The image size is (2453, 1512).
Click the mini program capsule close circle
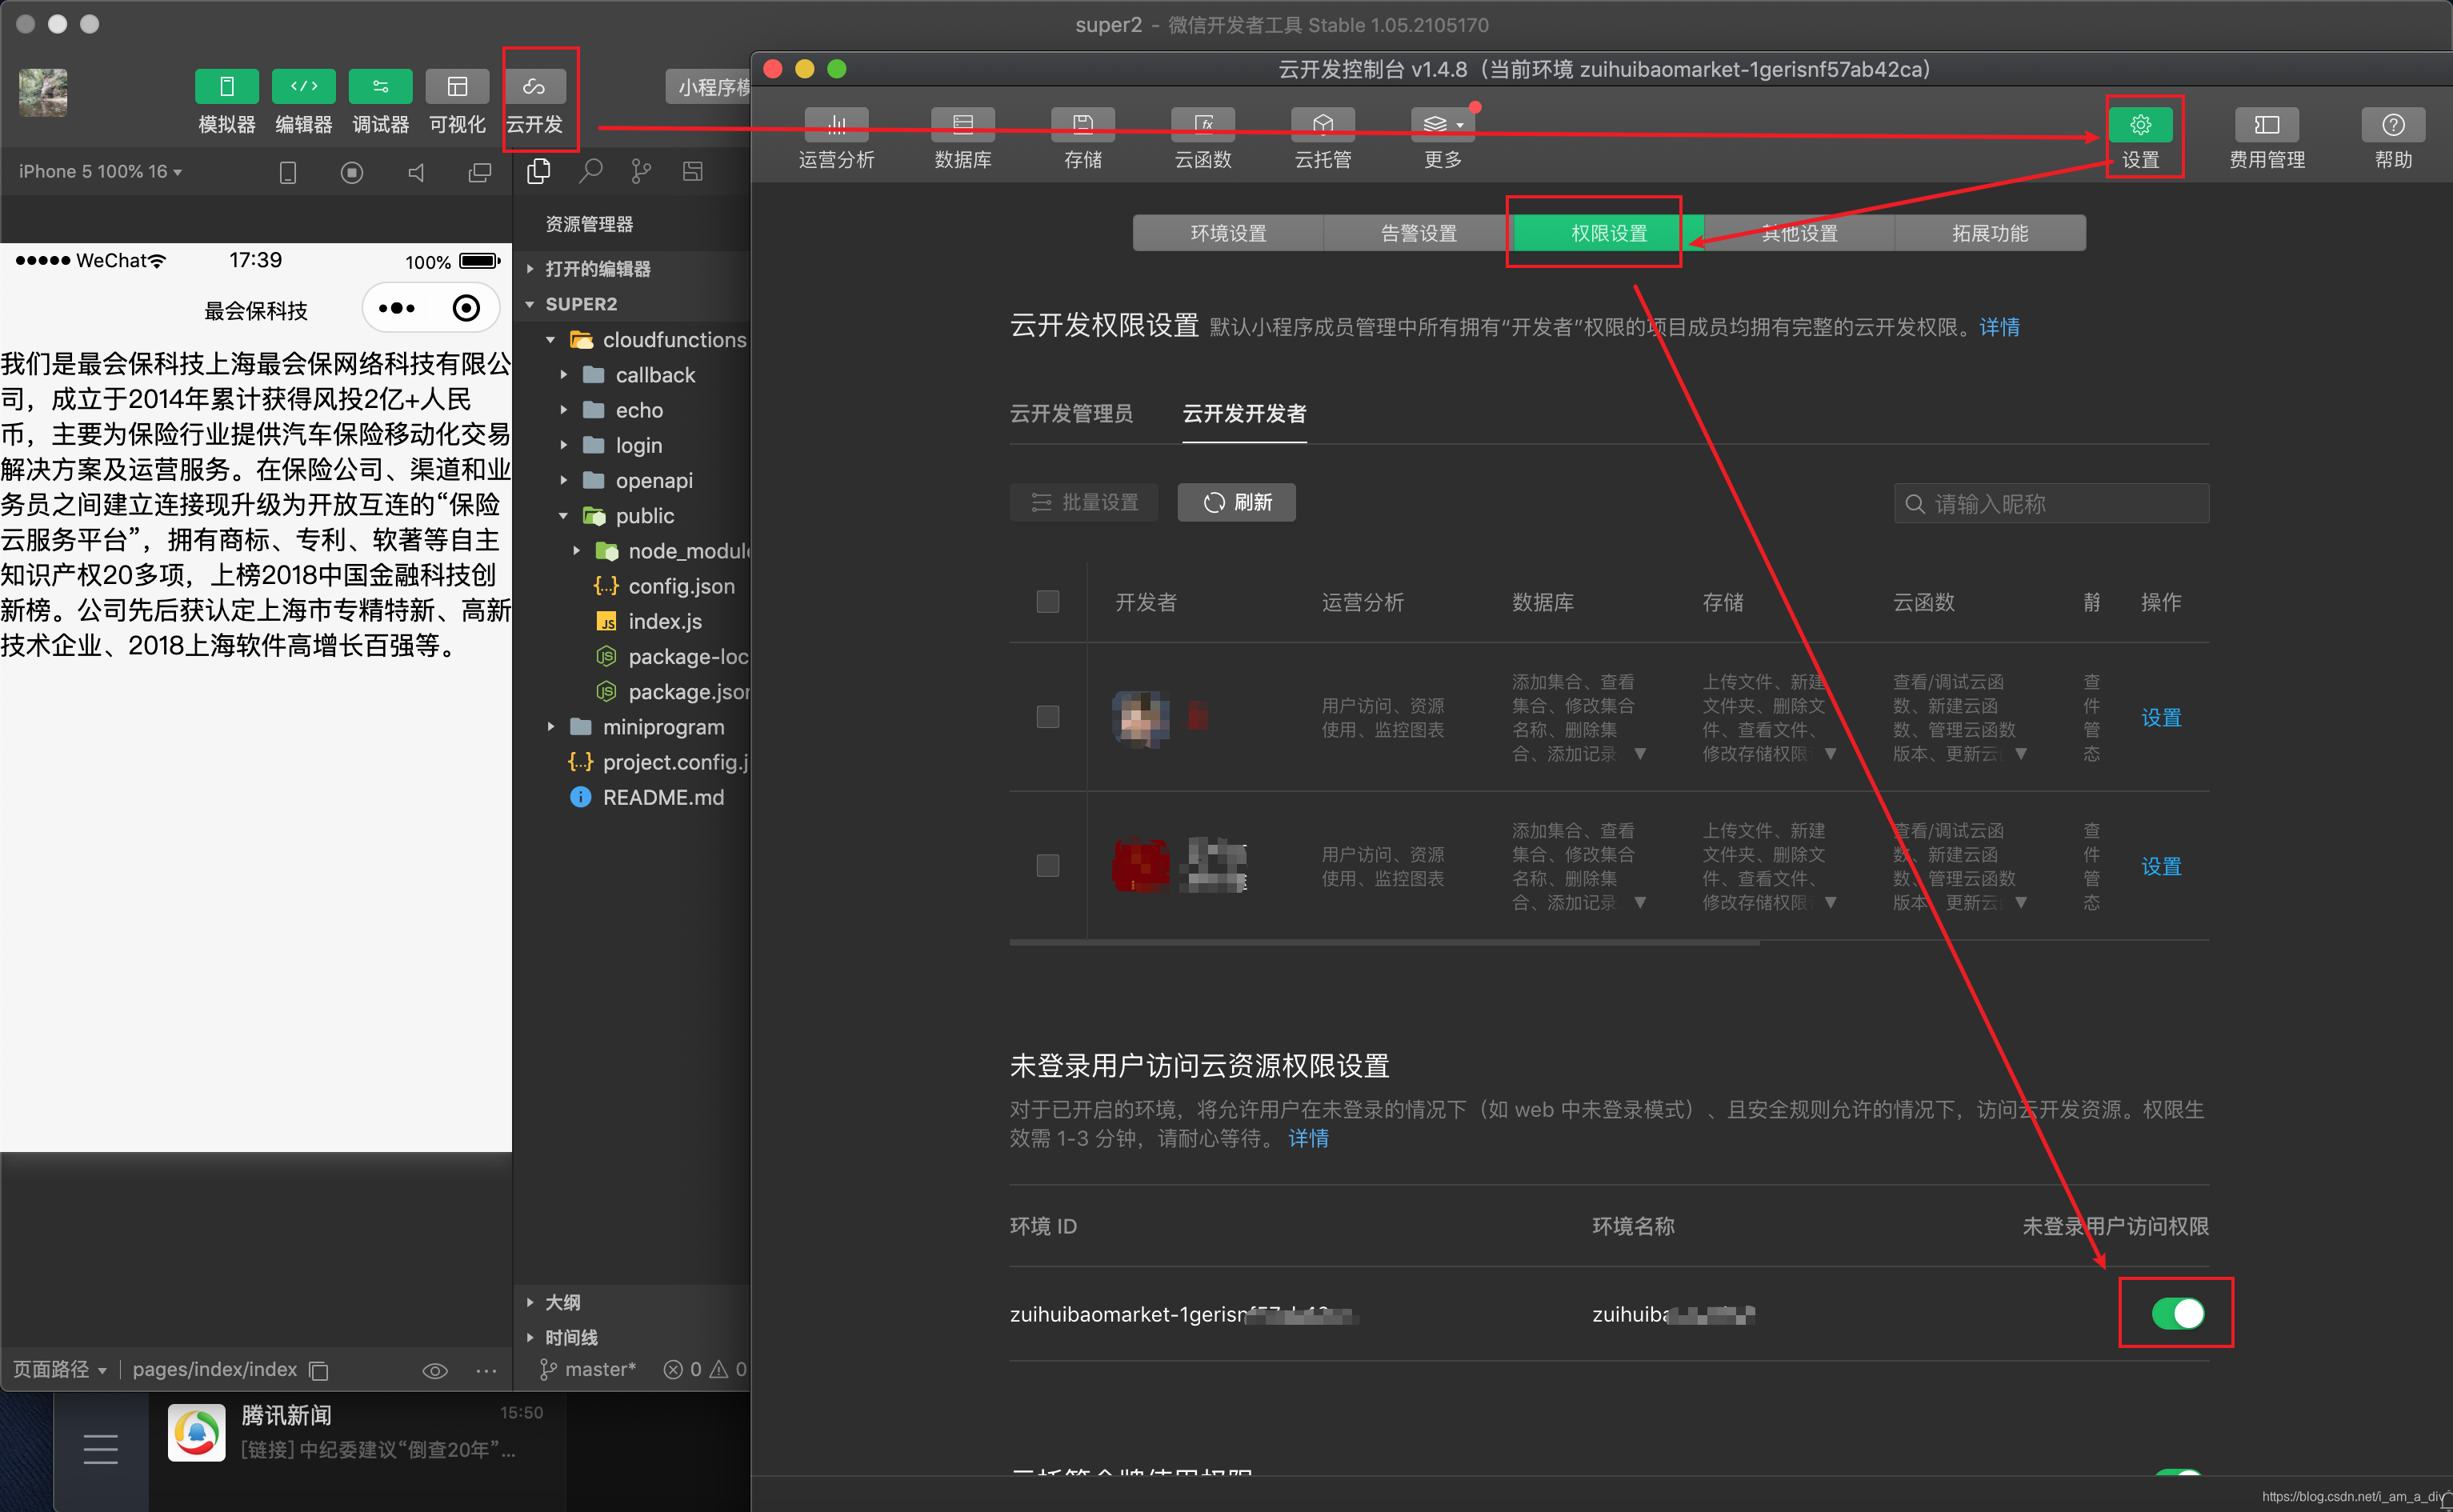(466, 308)
